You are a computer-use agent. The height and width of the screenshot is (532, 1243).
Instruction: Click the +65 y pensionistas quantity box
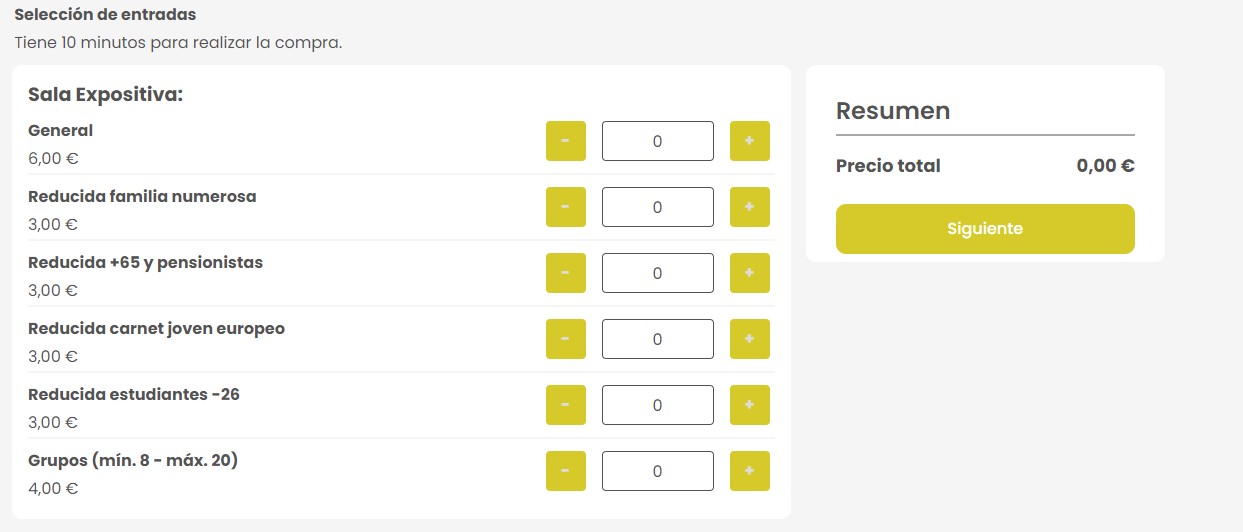pyautogui.click(x=658, y=273)
